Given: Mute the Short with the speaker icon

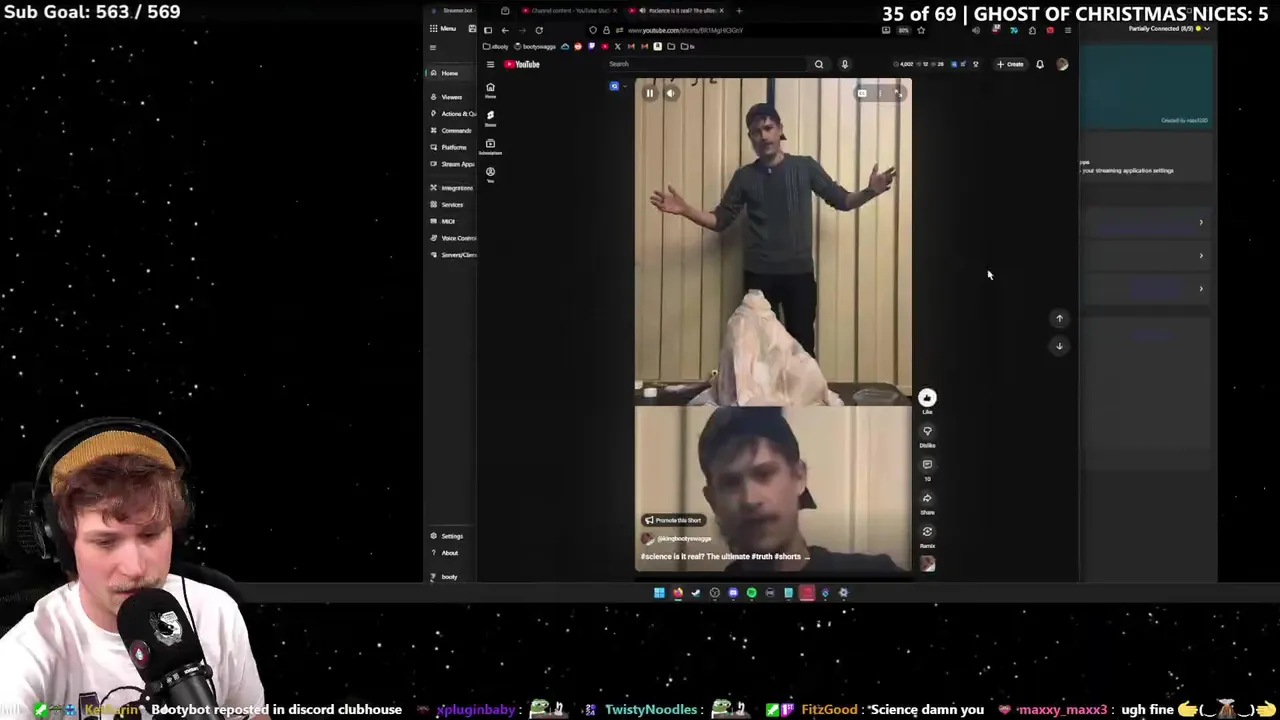Looking at the screenshot, I should pos(671,93).
